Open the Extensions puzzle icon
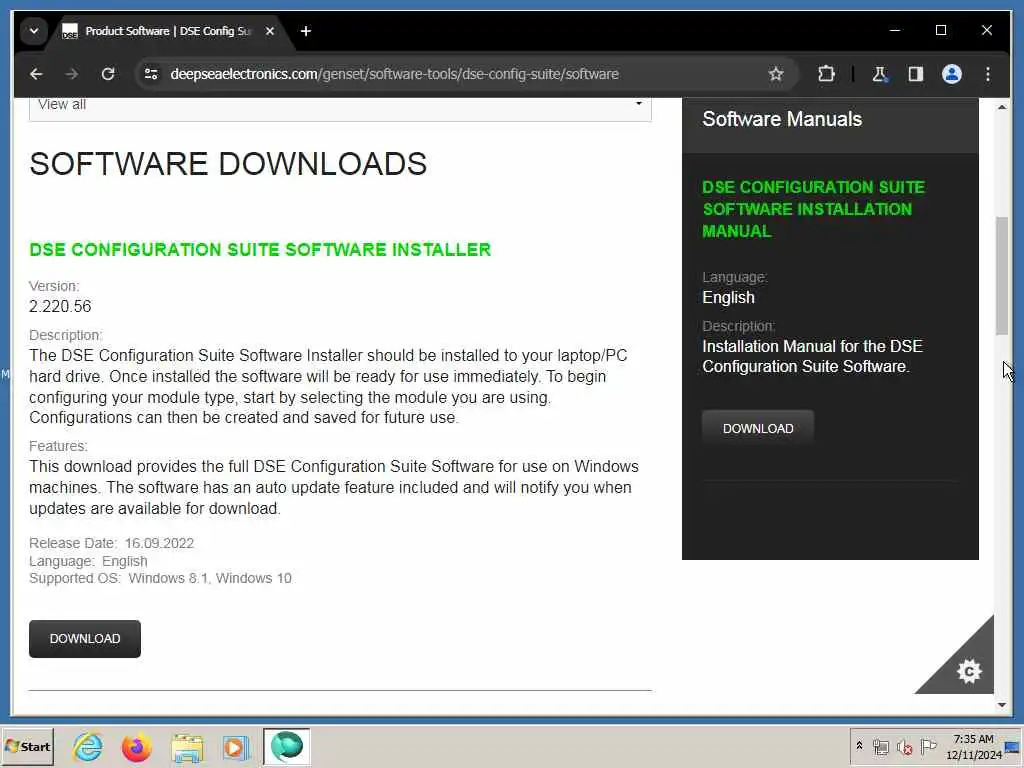This screenshot has width=1024, height=768. (x=826, y=74)
